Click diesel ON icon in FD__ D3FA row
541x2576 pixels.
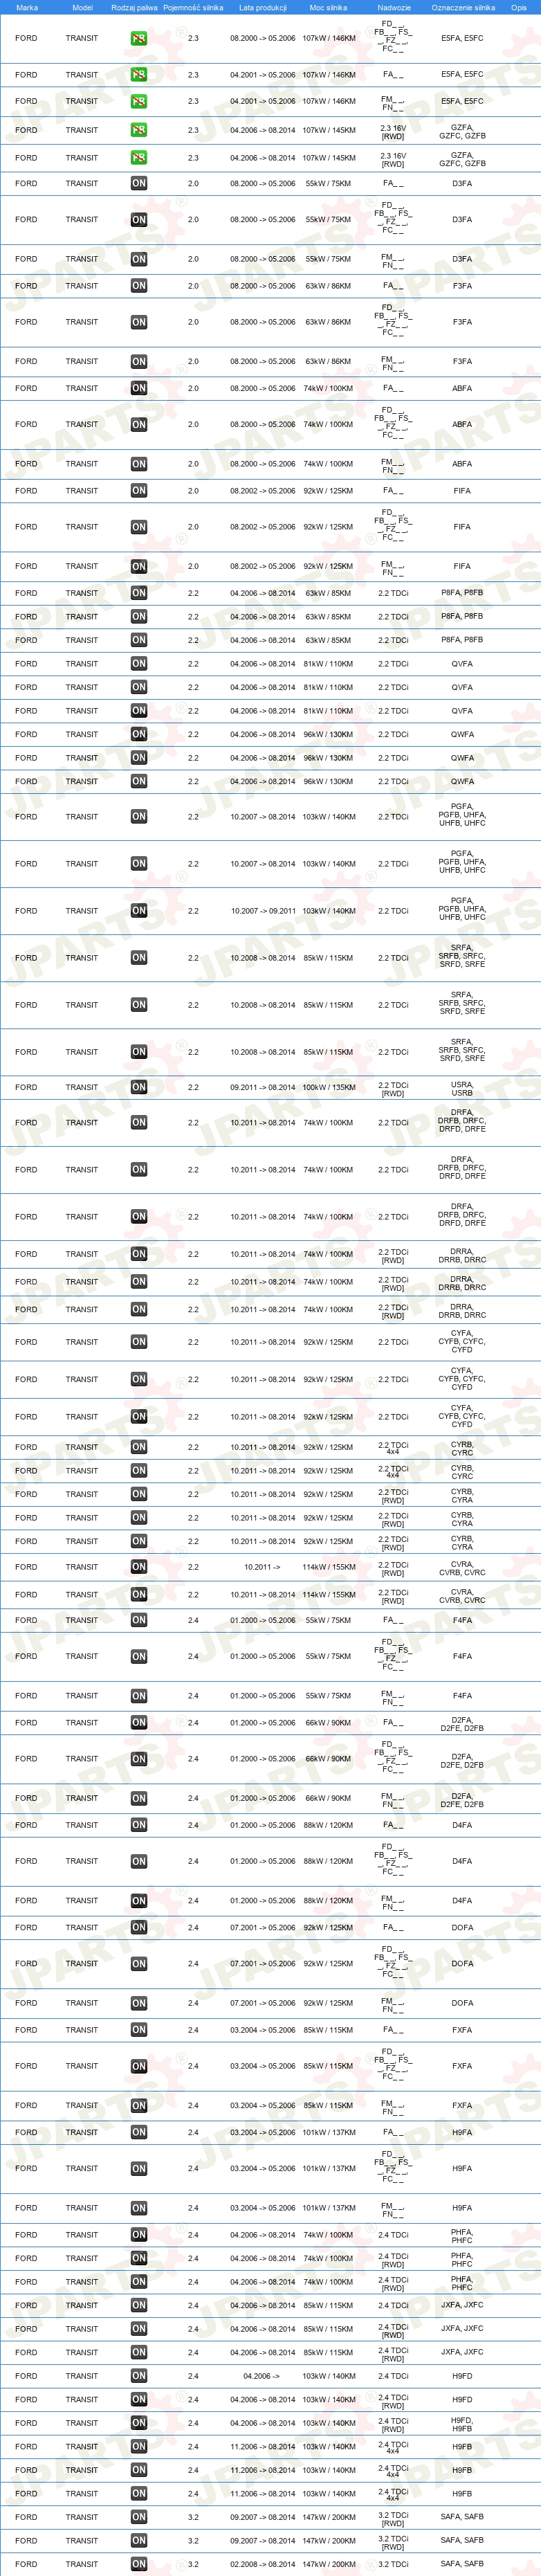tap(139, 219)
